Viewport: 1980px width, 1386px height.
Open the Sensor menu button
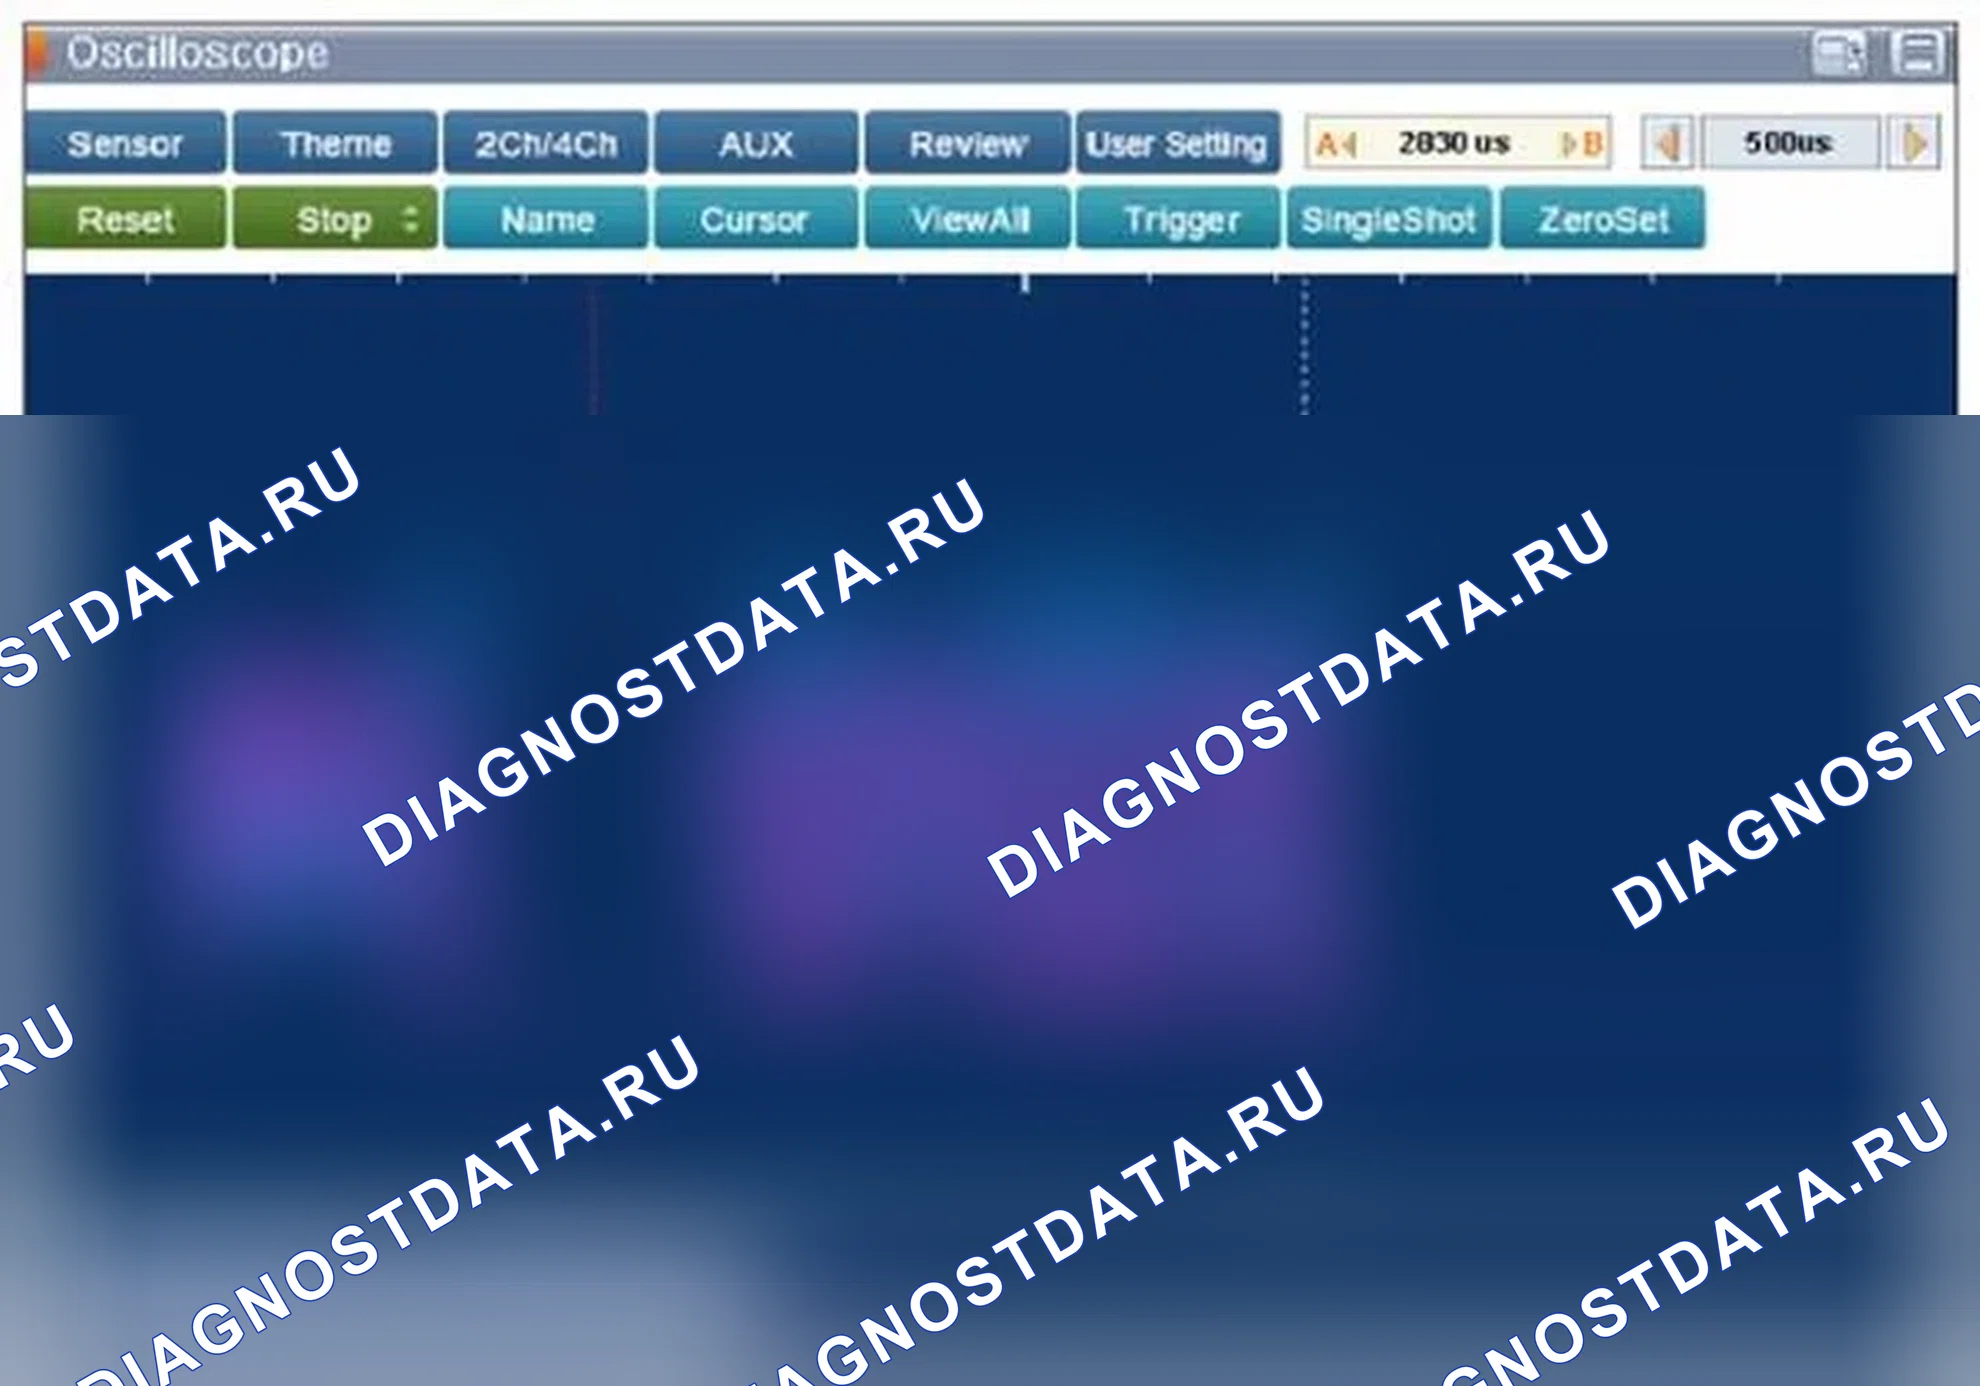pyautogui.click(x=126, y=144)
